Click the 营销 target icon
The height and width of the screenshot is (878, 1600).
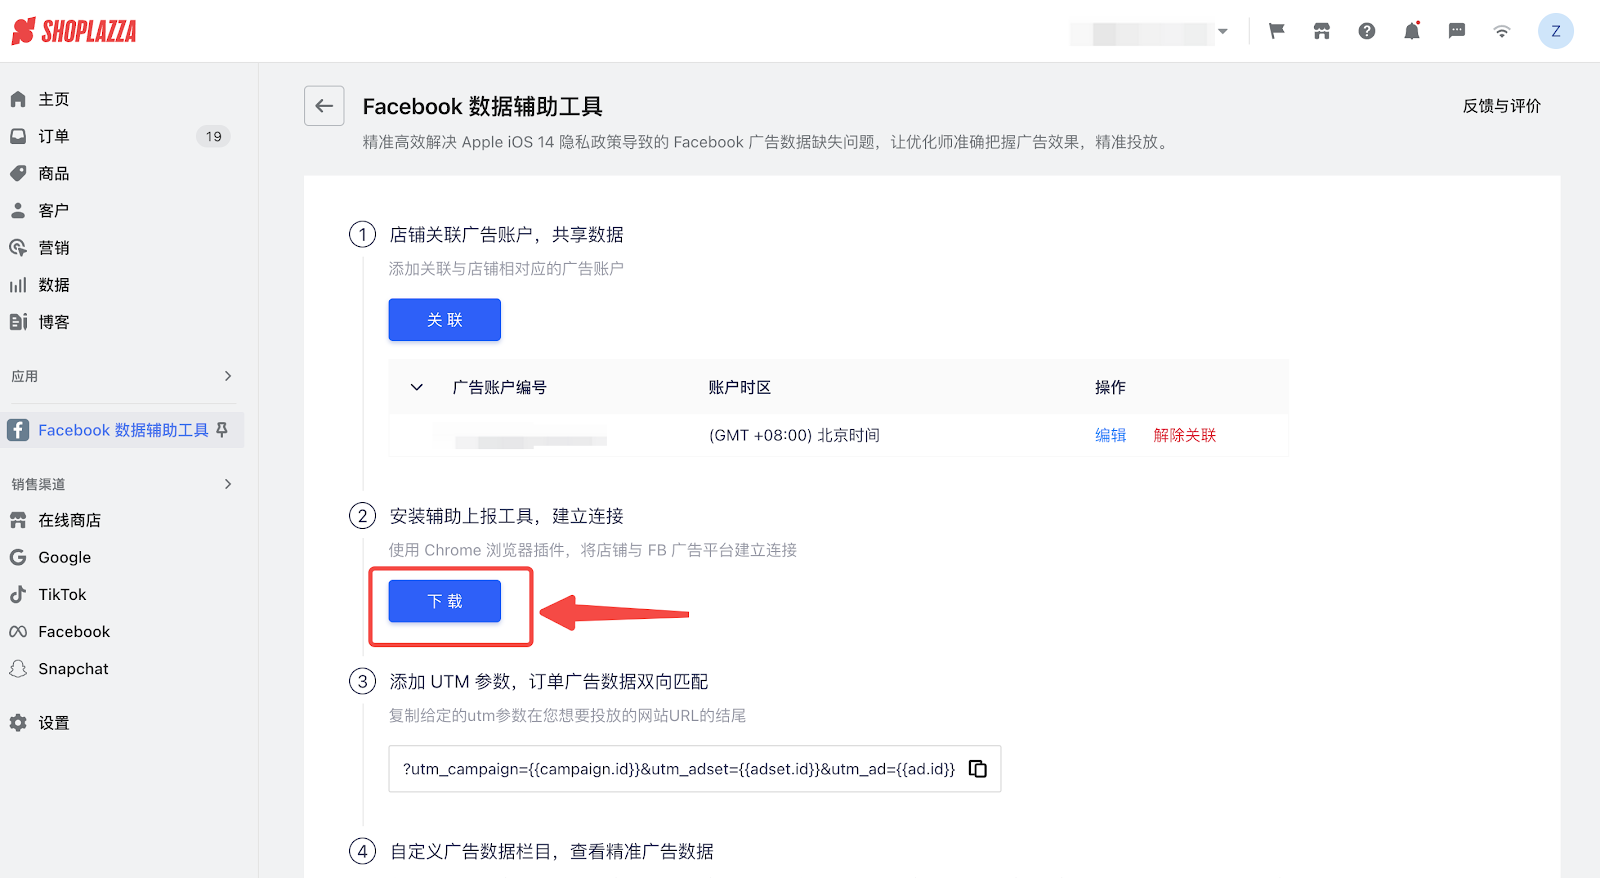[x=18, y=247]
